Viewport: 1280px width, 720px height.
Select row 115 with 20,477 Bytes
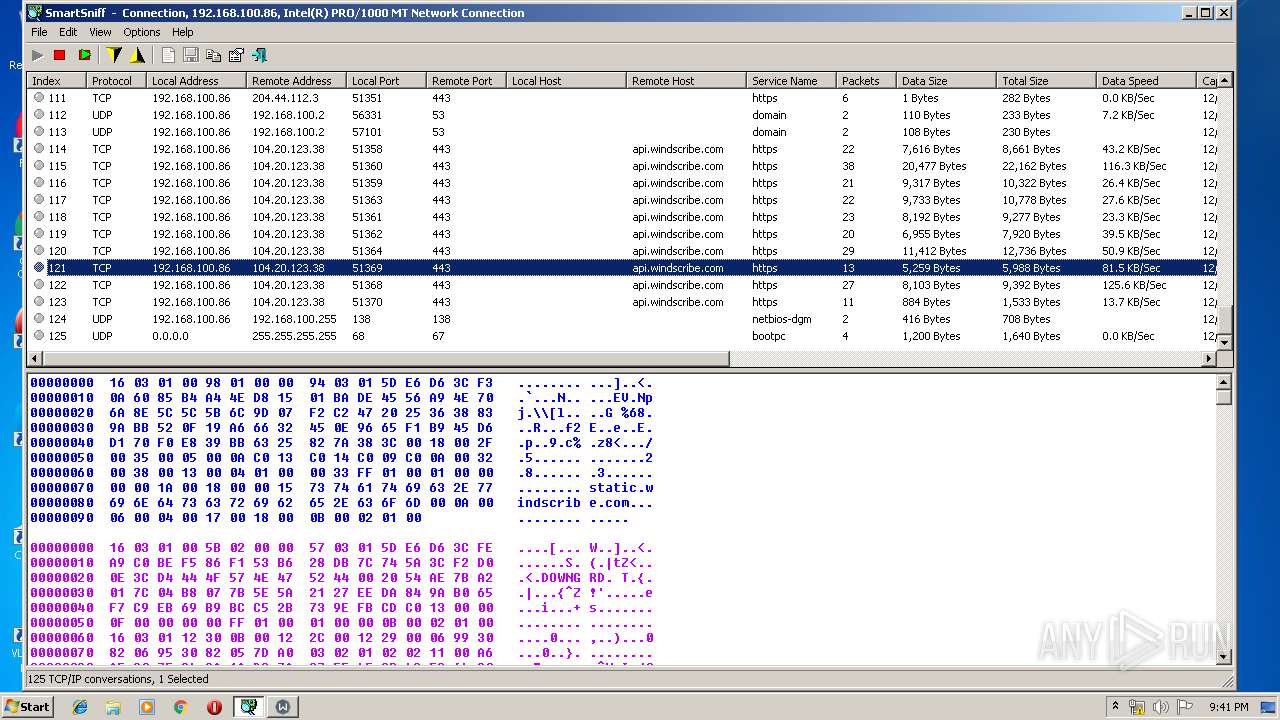tap(622, 166)
